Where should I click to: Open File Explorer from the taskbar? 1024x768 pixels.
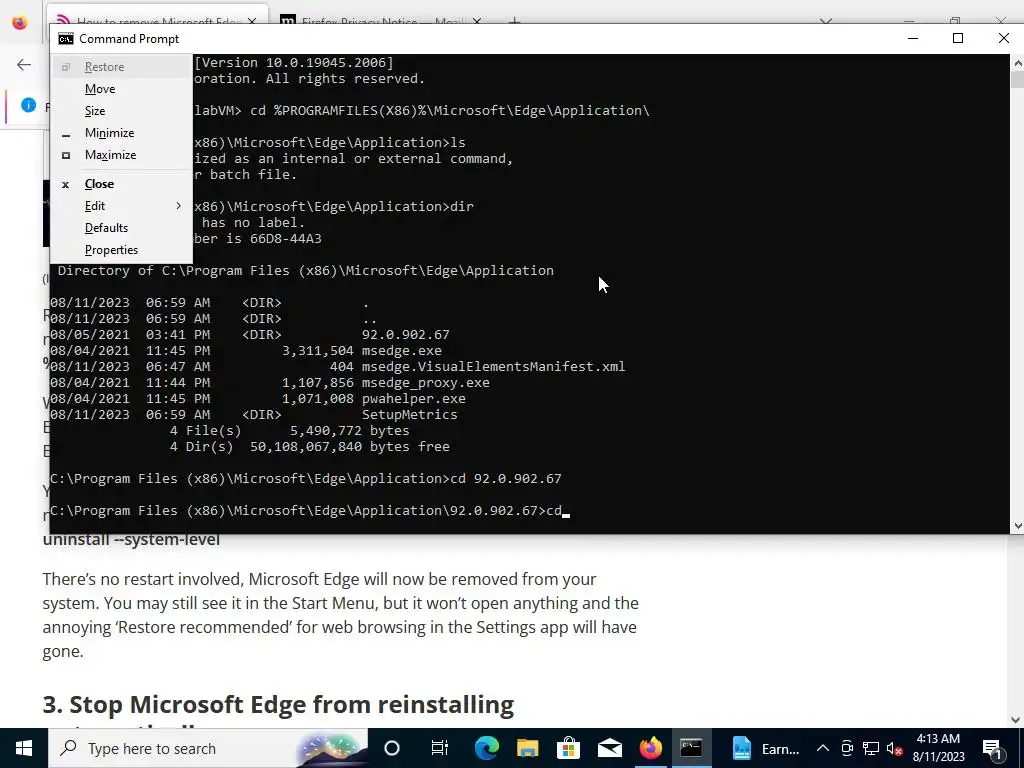click(528, 748)
